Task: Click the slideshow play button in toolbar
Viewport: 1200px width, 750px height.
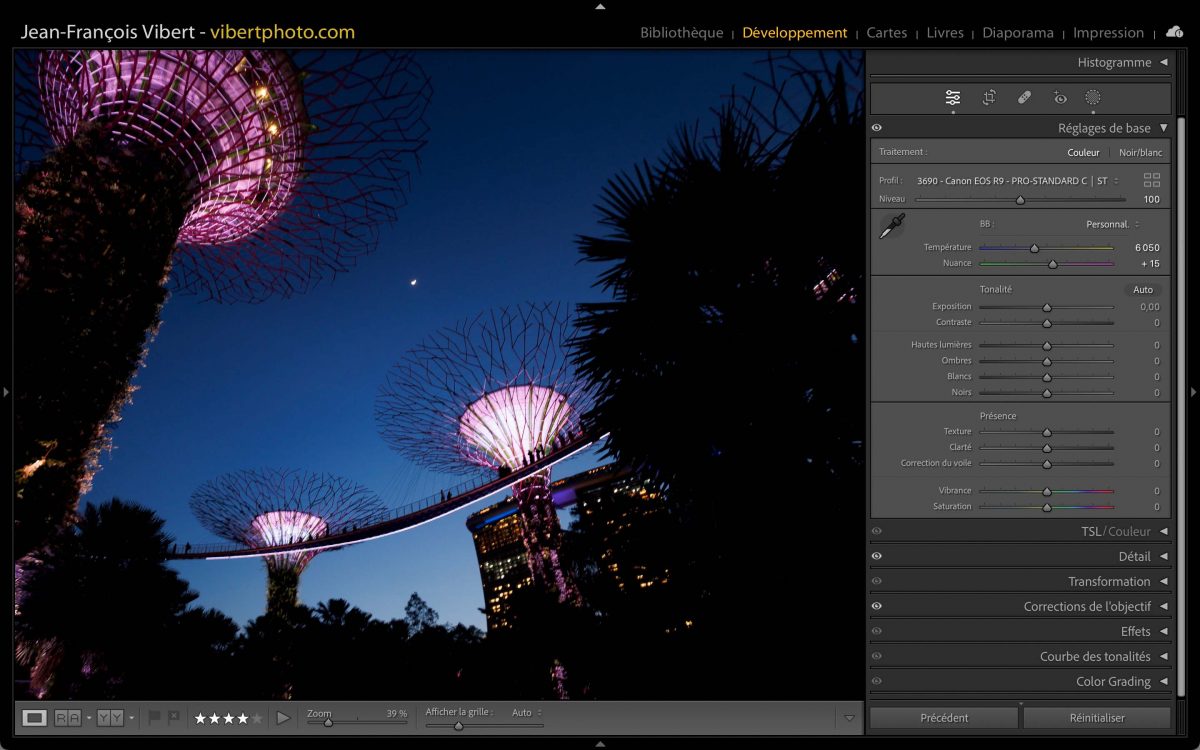Action: 283,717
